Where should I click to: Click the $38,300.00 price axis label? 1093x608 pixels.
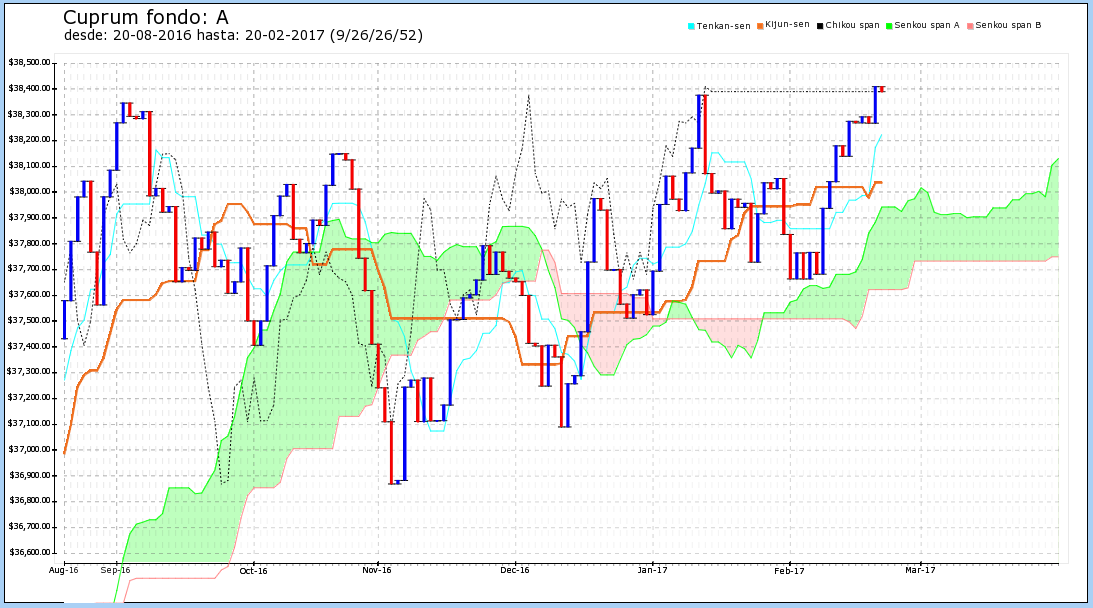pos(29,114)
